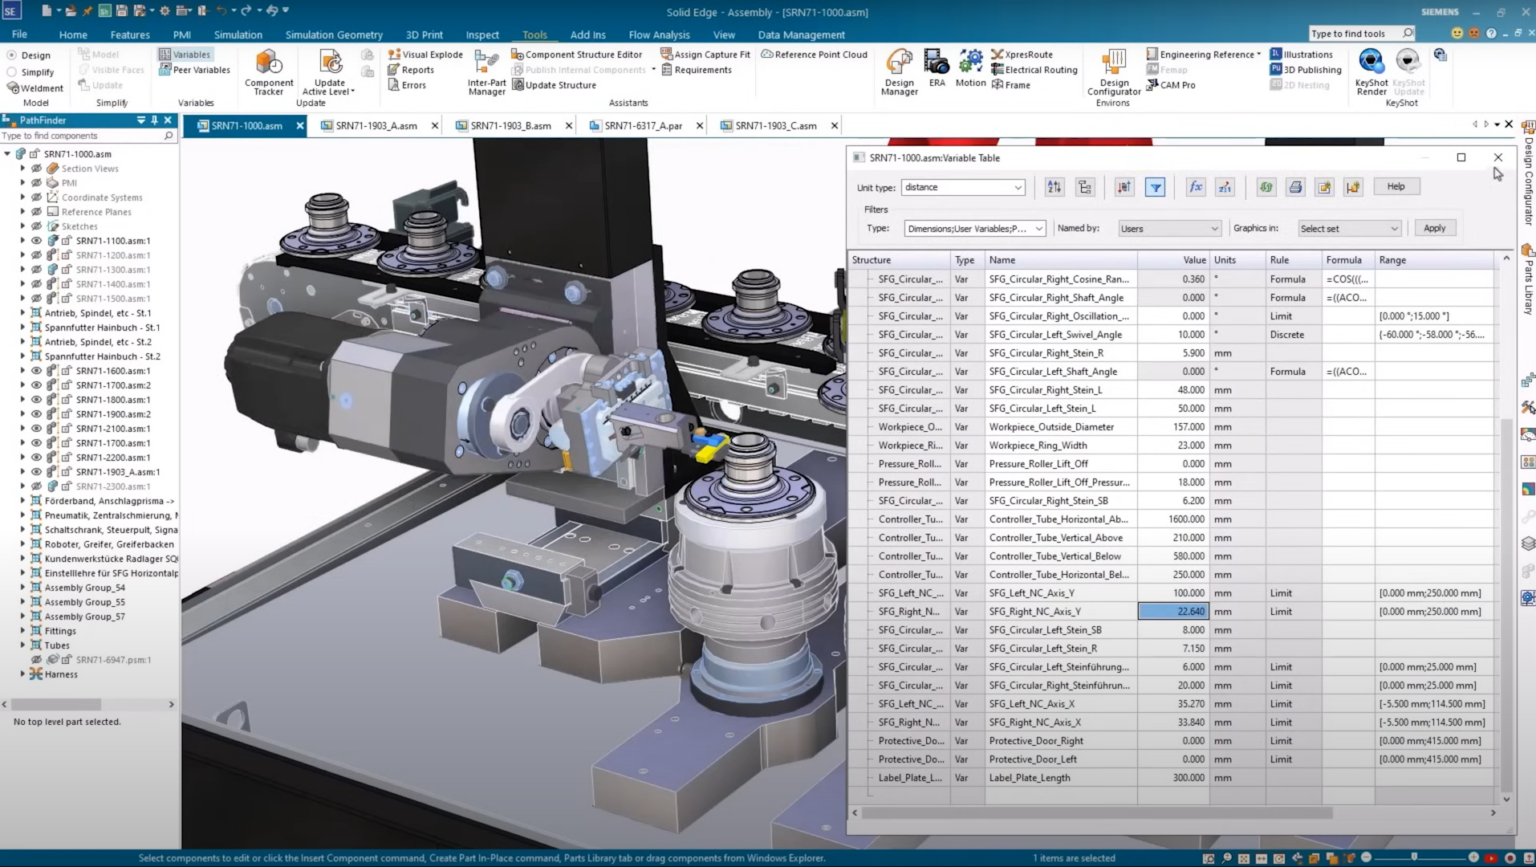Launch the Motion environment
Screen dimensions: 1536x867
969,70
